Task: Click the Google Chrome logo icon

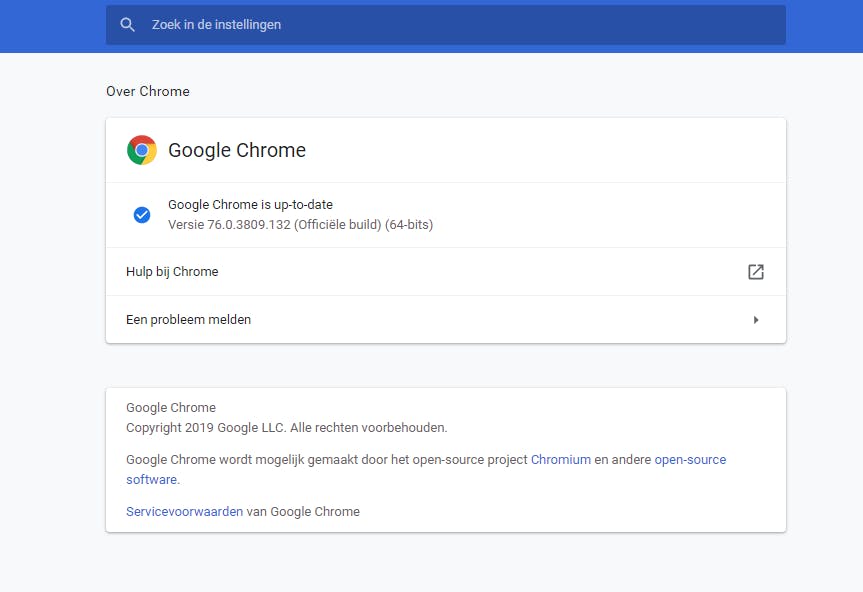Action: [142, 150]
